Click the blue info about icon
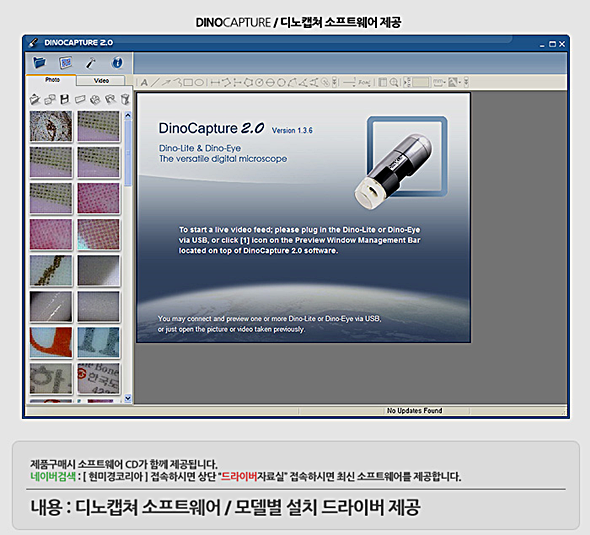Screen dimensions: 590x535 tap(117, 62)
